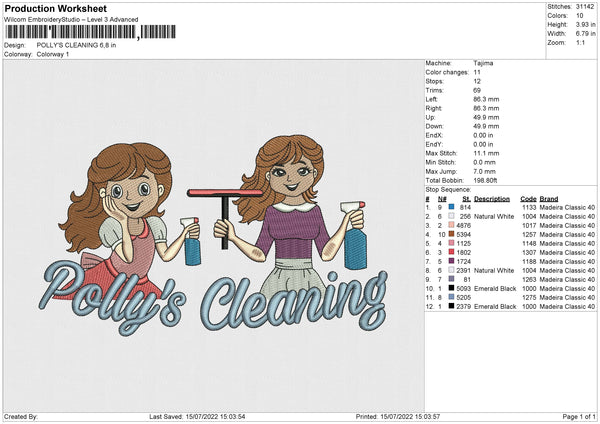Image resolution: width=600 pixels, height=424 pixels.
Task: Click Emerald Black description in stop row 10
Action: (495, 288)
